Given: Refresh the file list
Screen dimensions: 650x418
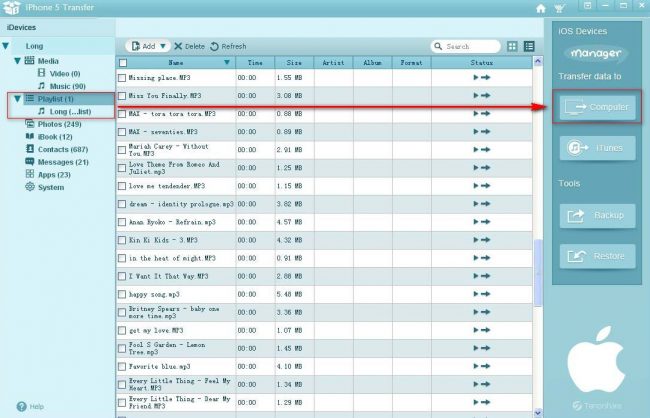Looking at the screenshot, I should coord(228,46).
